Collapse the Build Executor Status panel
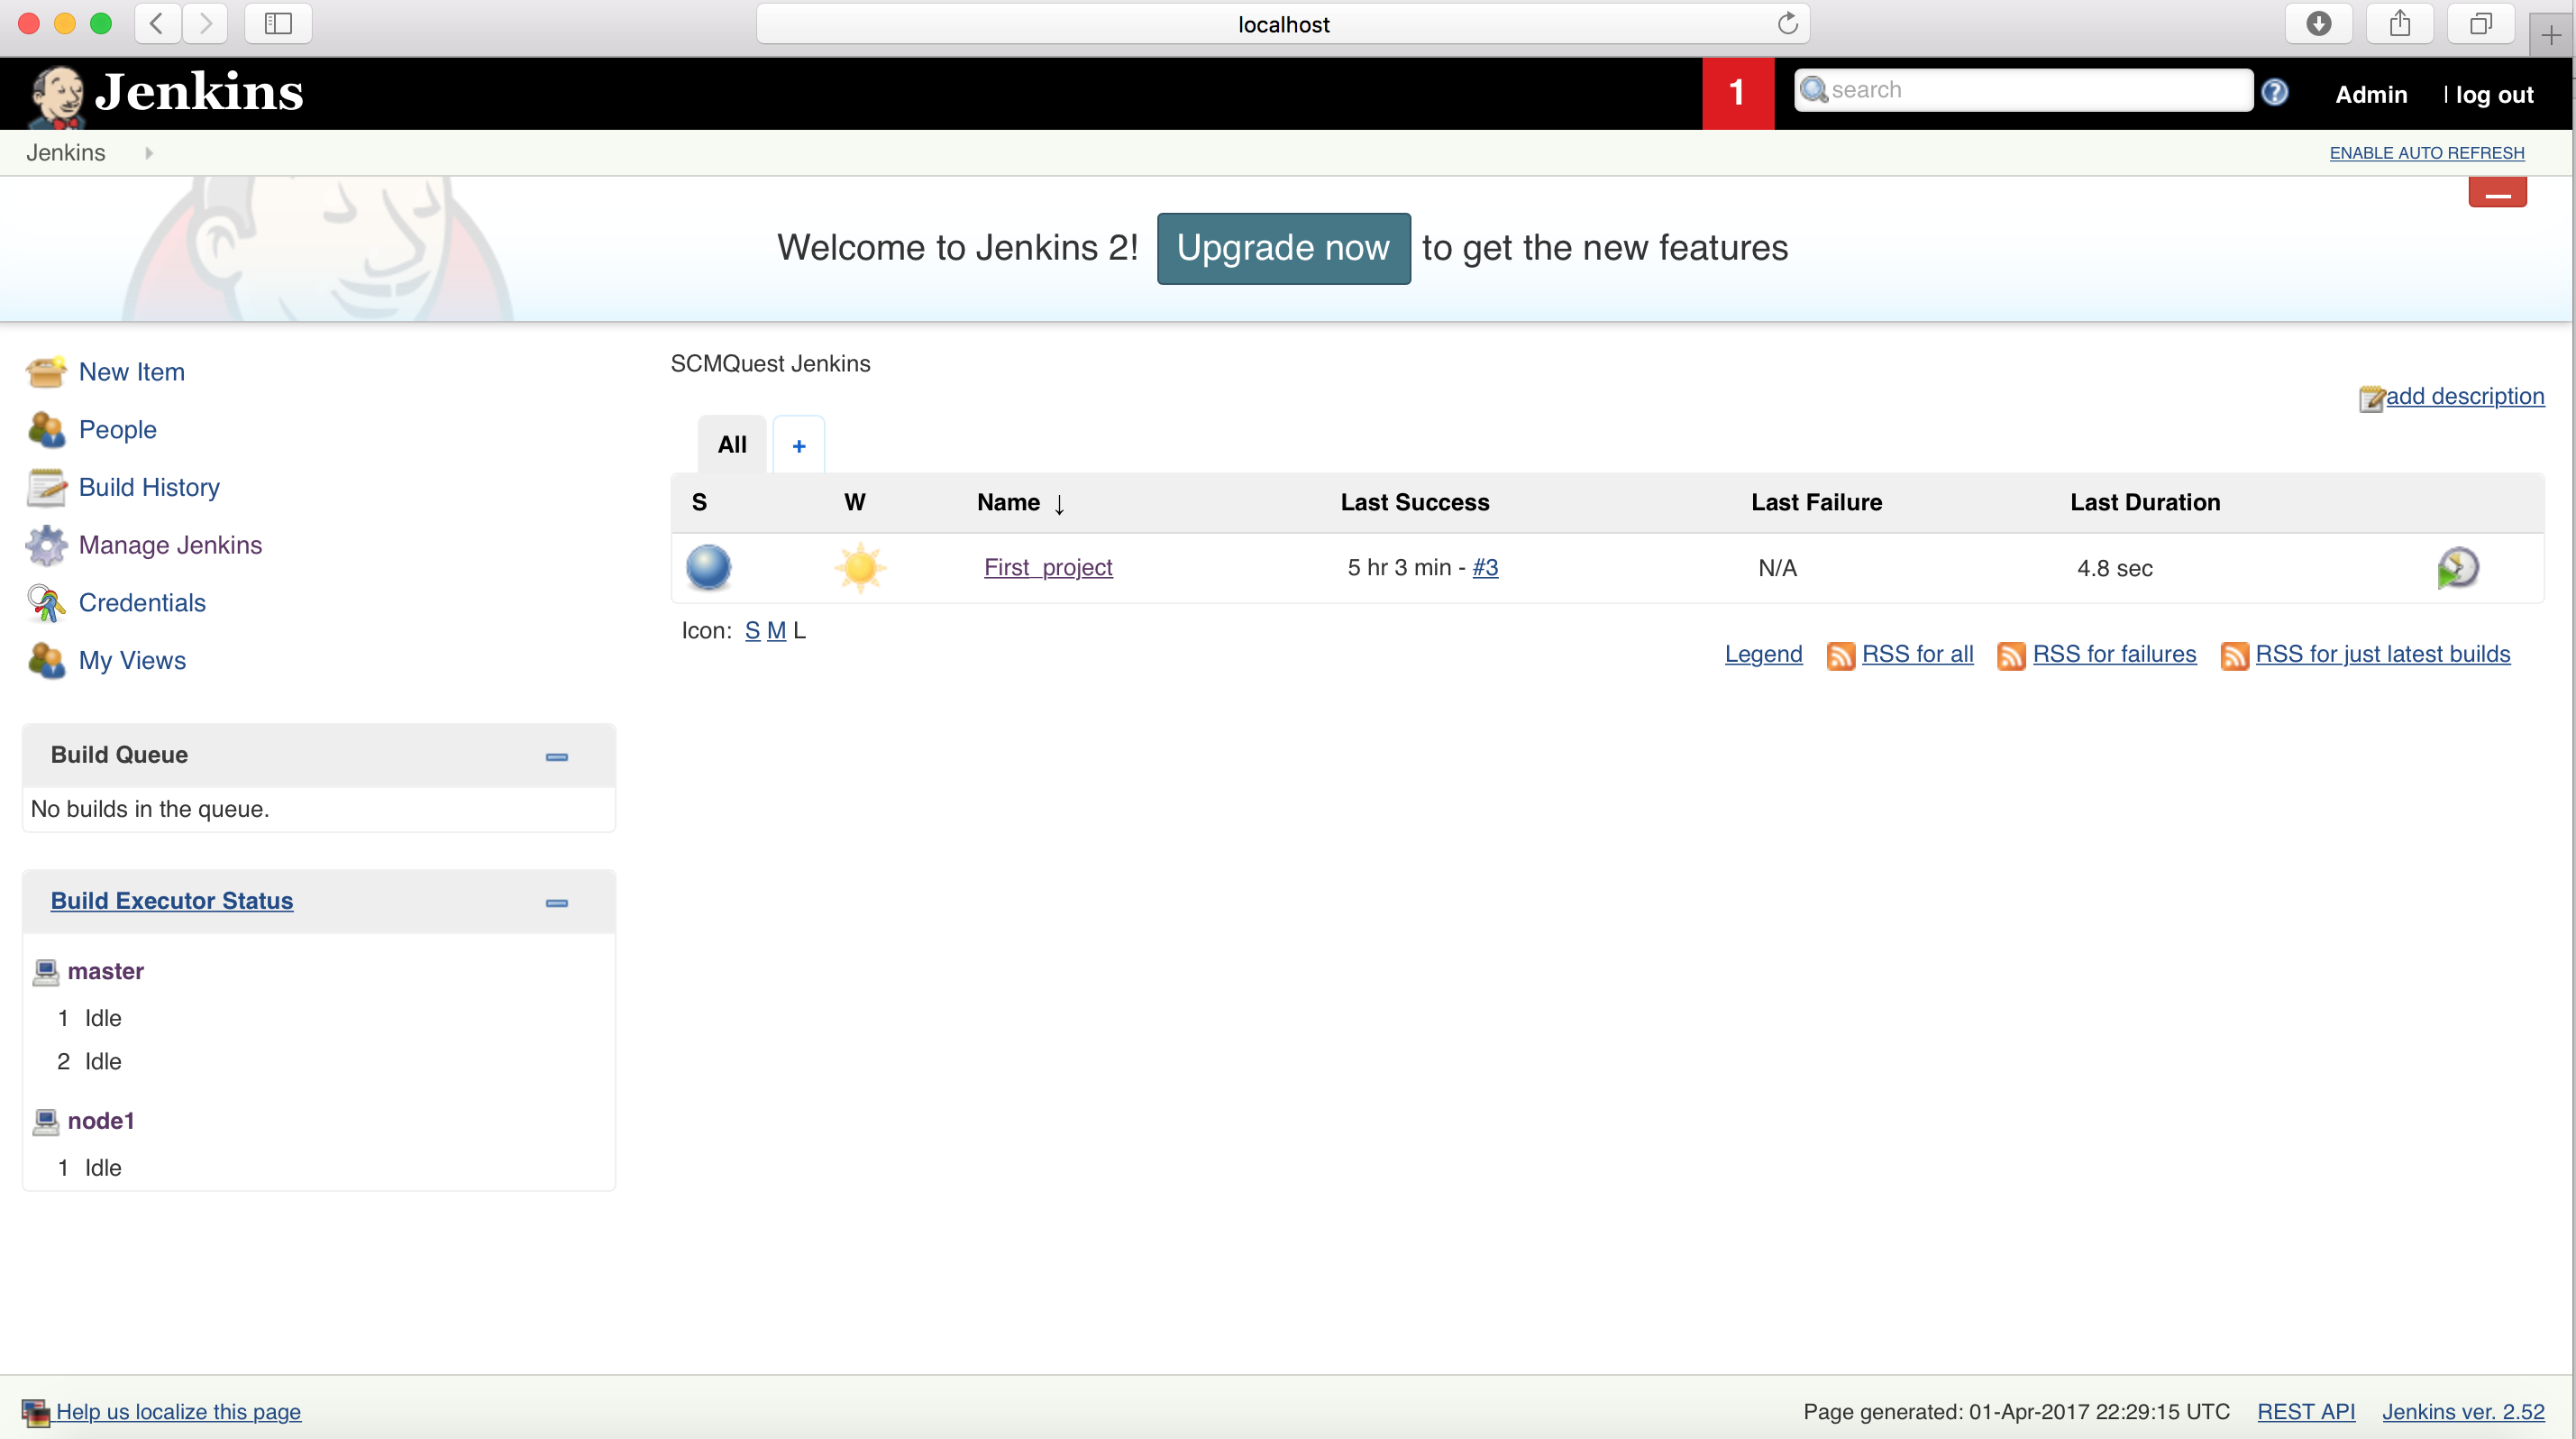The height and width of the screenshot is (1439, 2576). click(555, 901)
